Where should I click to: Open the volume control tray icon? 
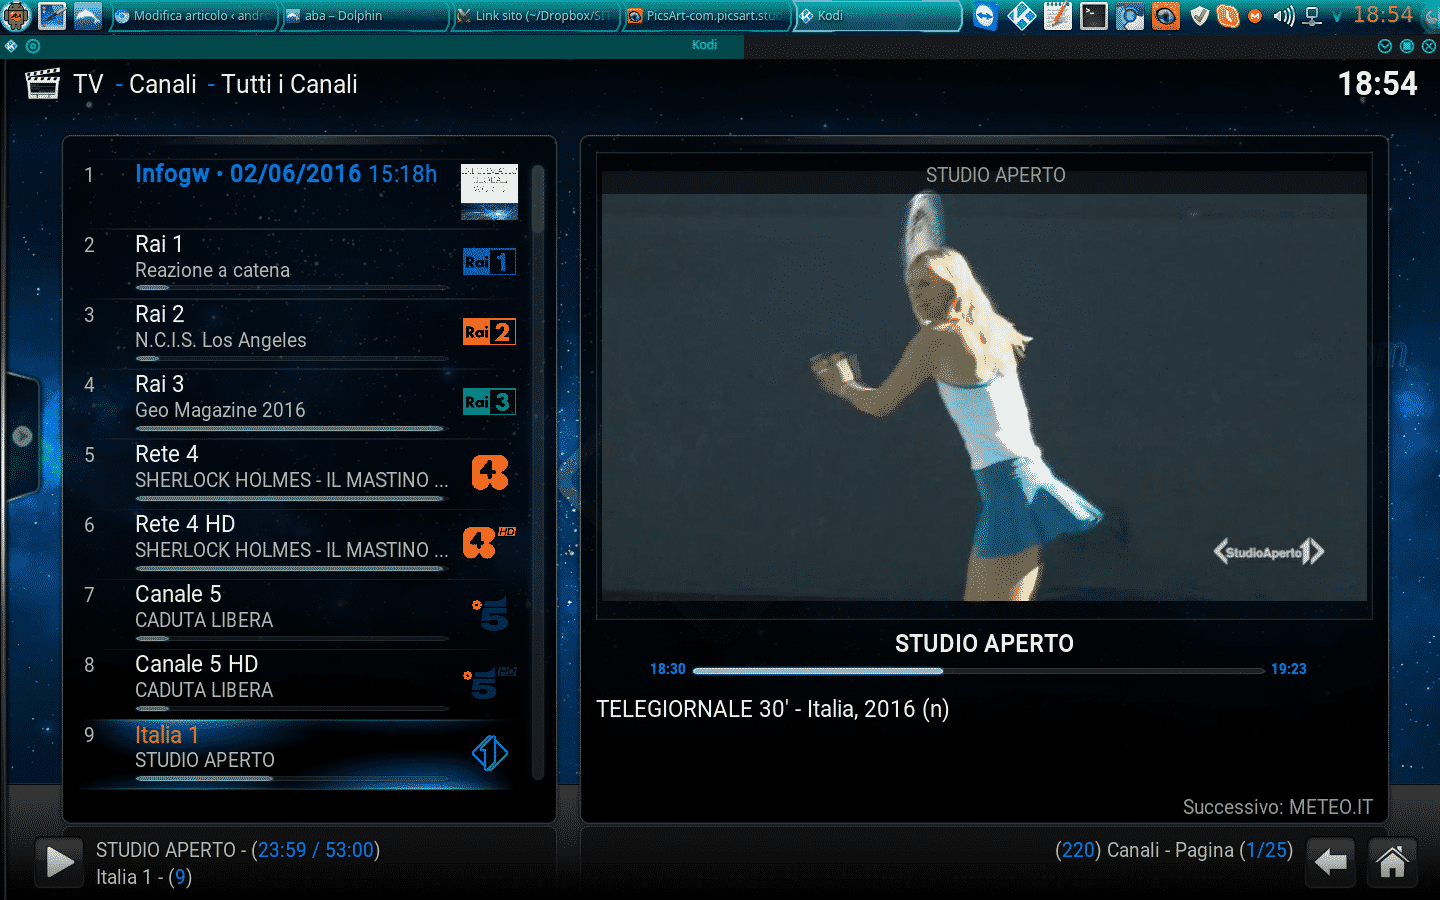1284,16
